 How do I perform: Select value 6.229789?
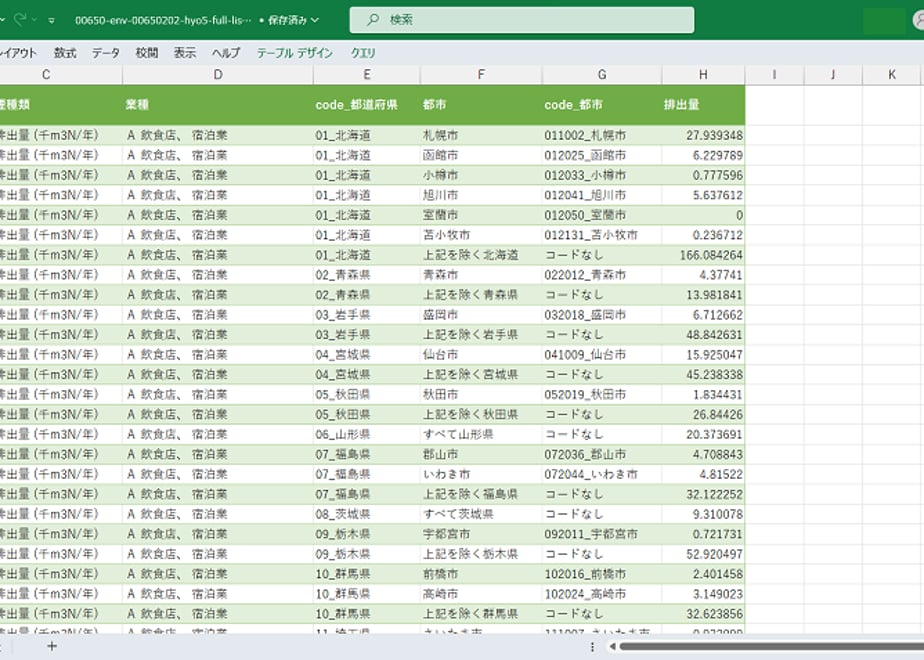coord(703,156)
